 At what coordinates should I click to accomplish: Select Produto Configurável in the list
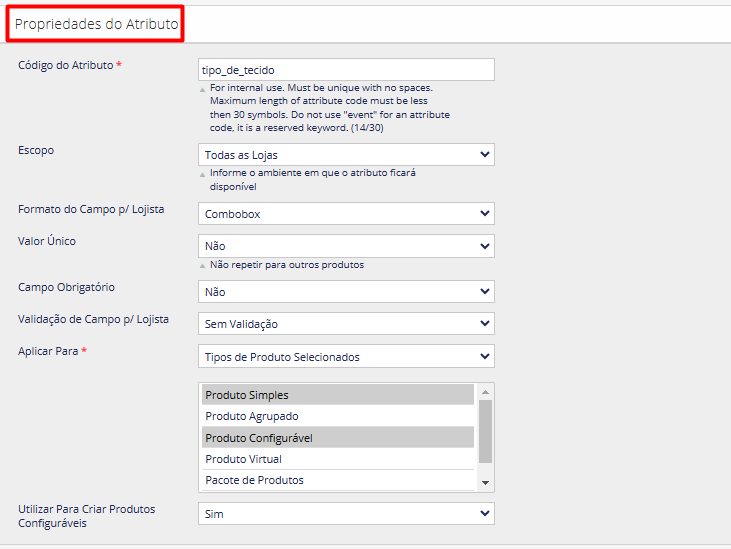tap(338, 438)
